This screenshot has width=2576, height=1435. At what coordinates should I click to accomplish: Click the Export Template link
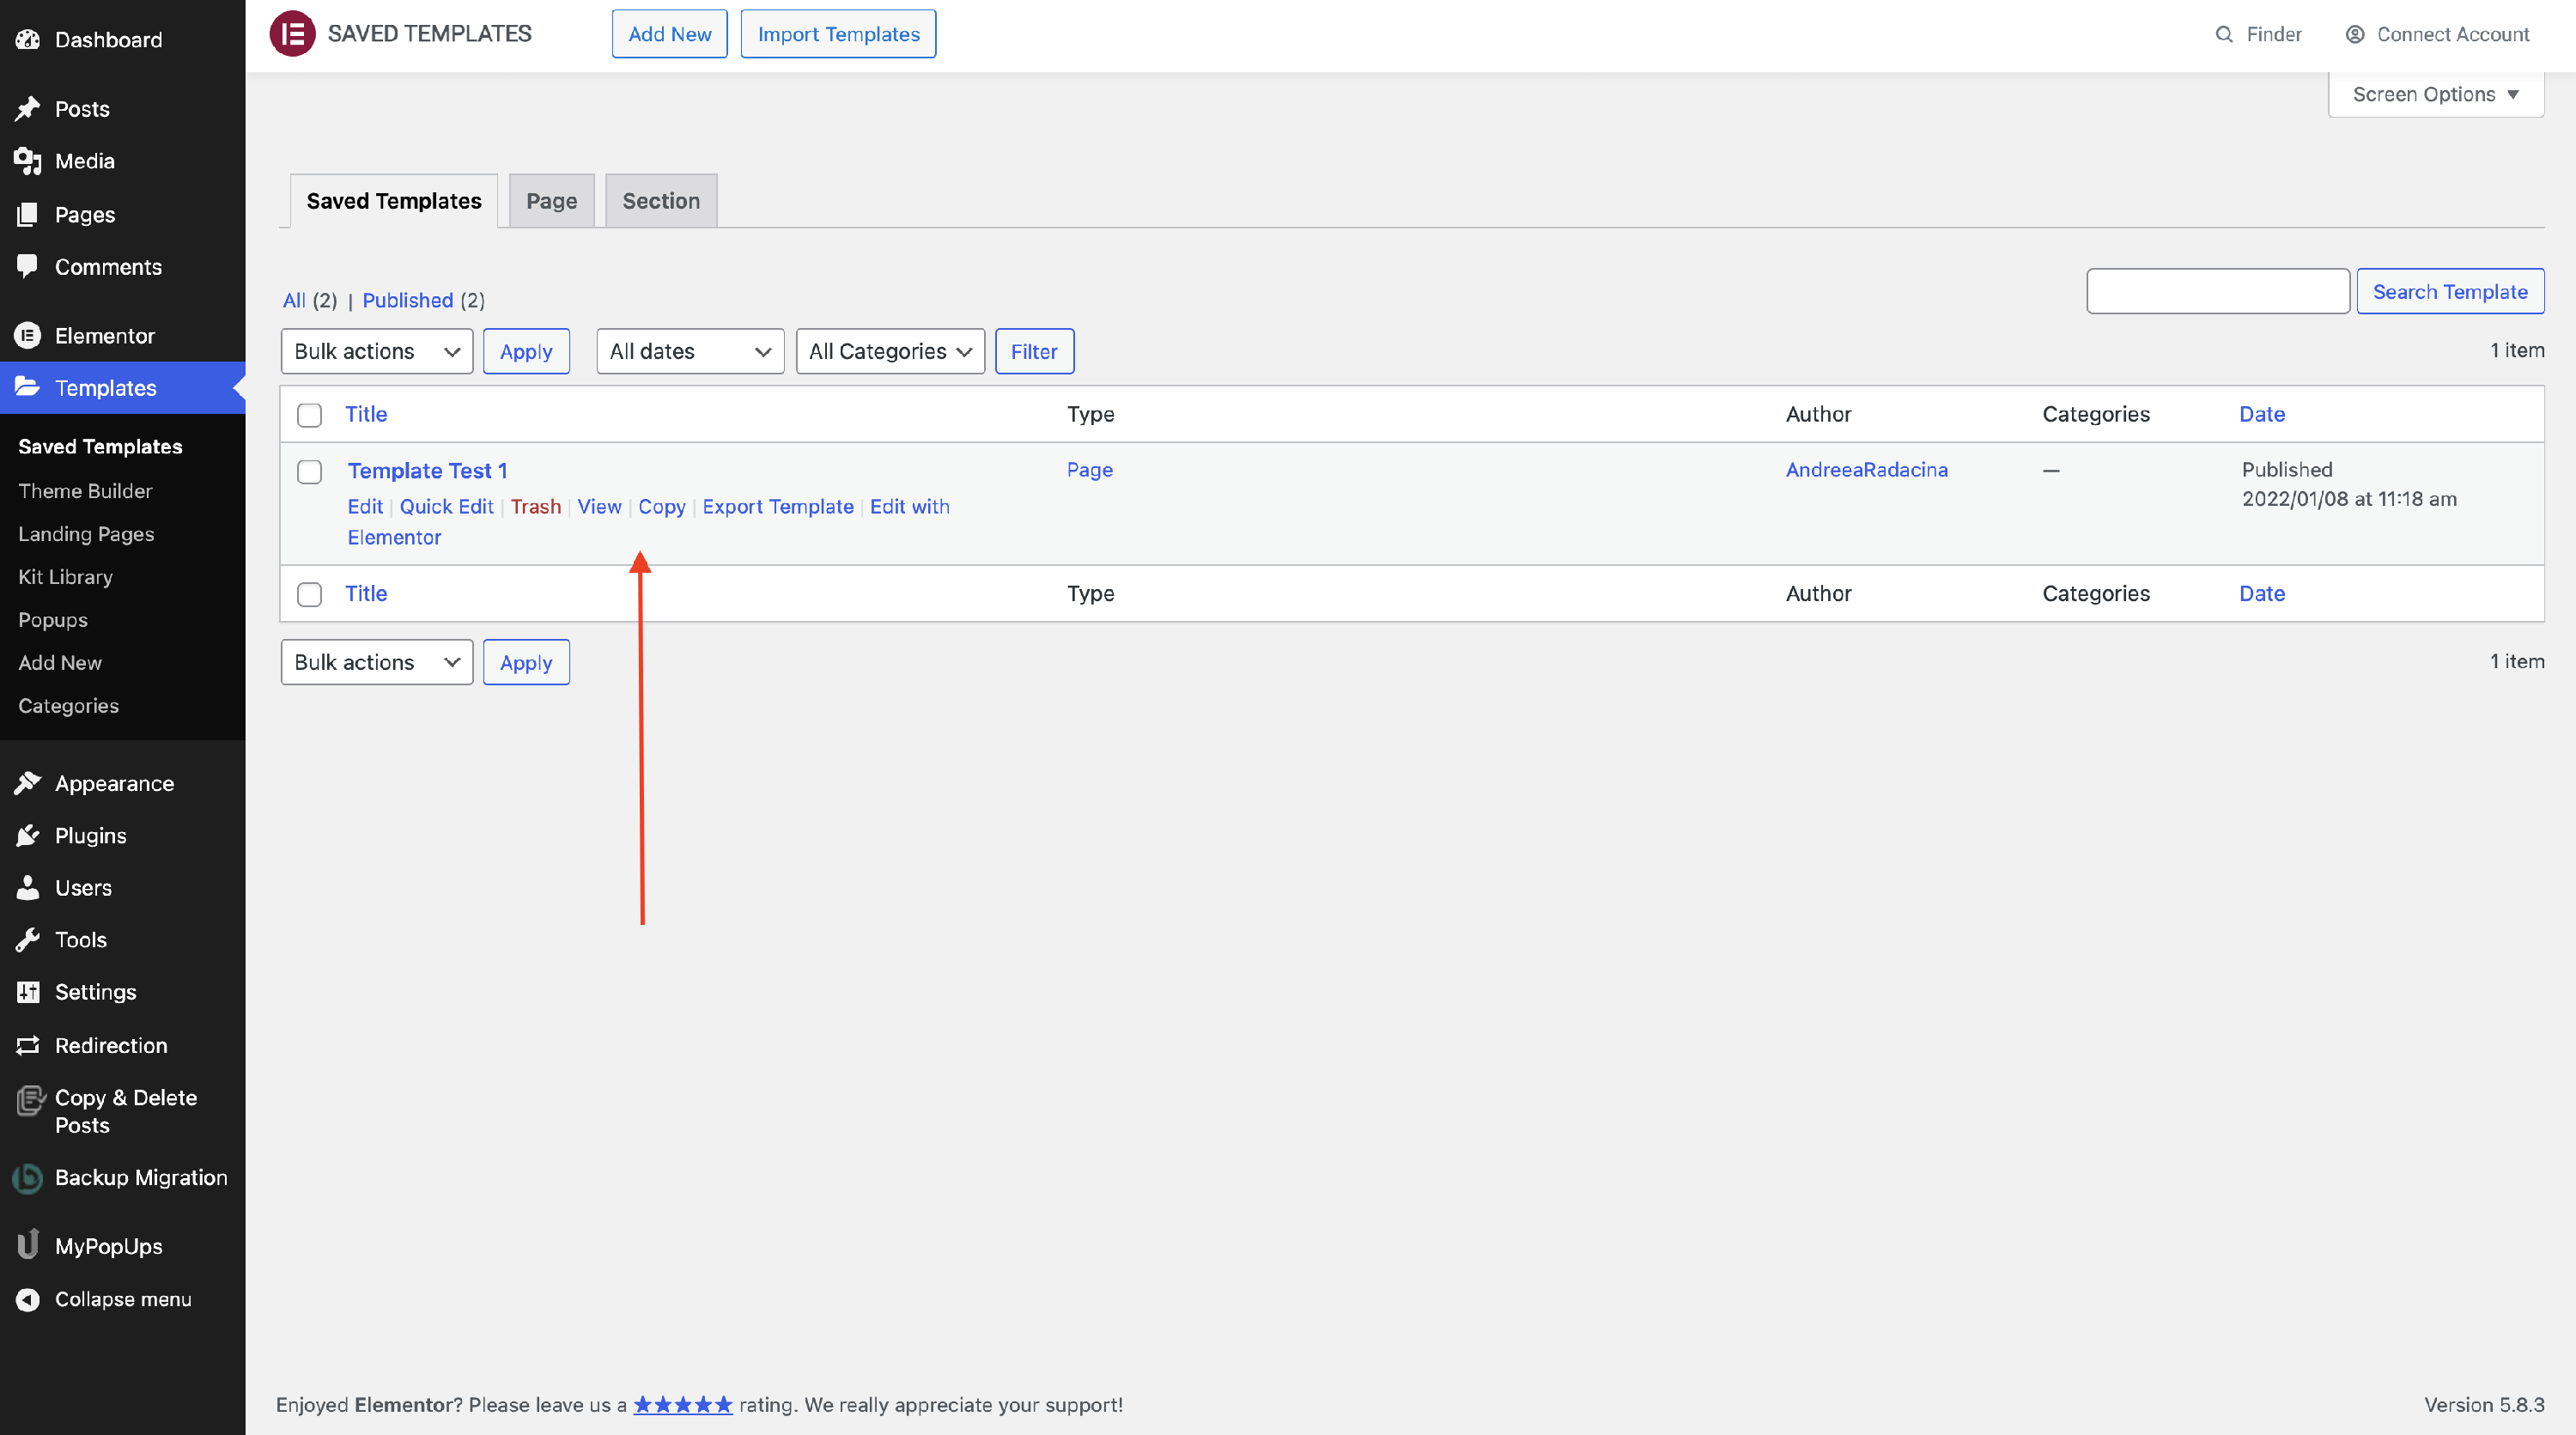click(x=777, y=506)
